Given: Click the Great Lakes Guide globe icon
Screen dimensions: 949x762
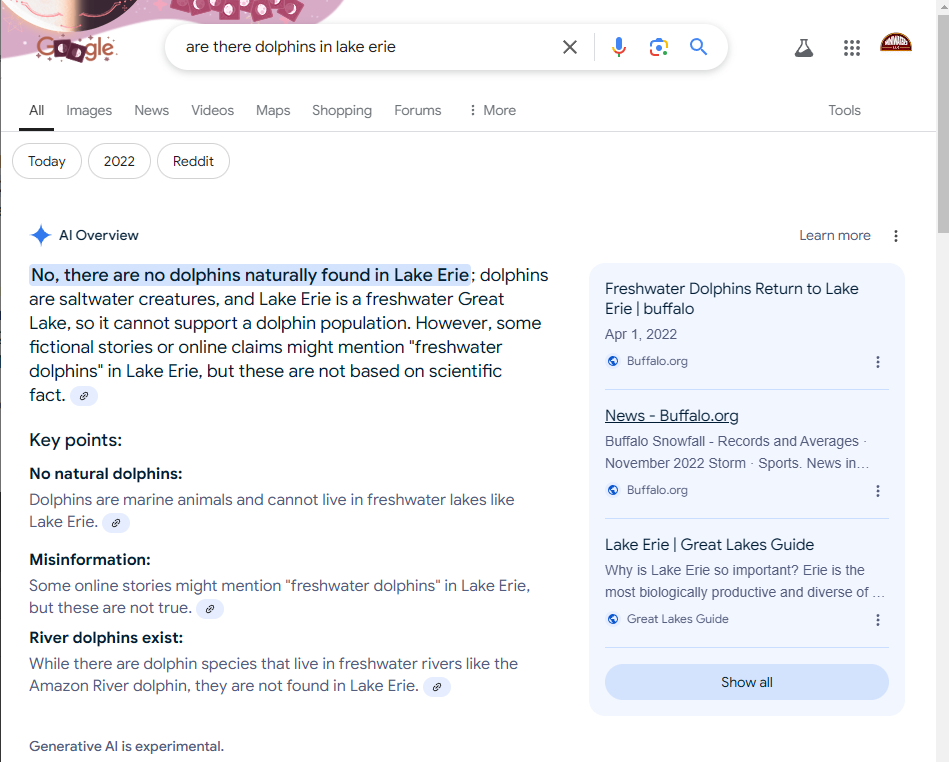Looking at the screenshot, I should [x=613, y=619].
